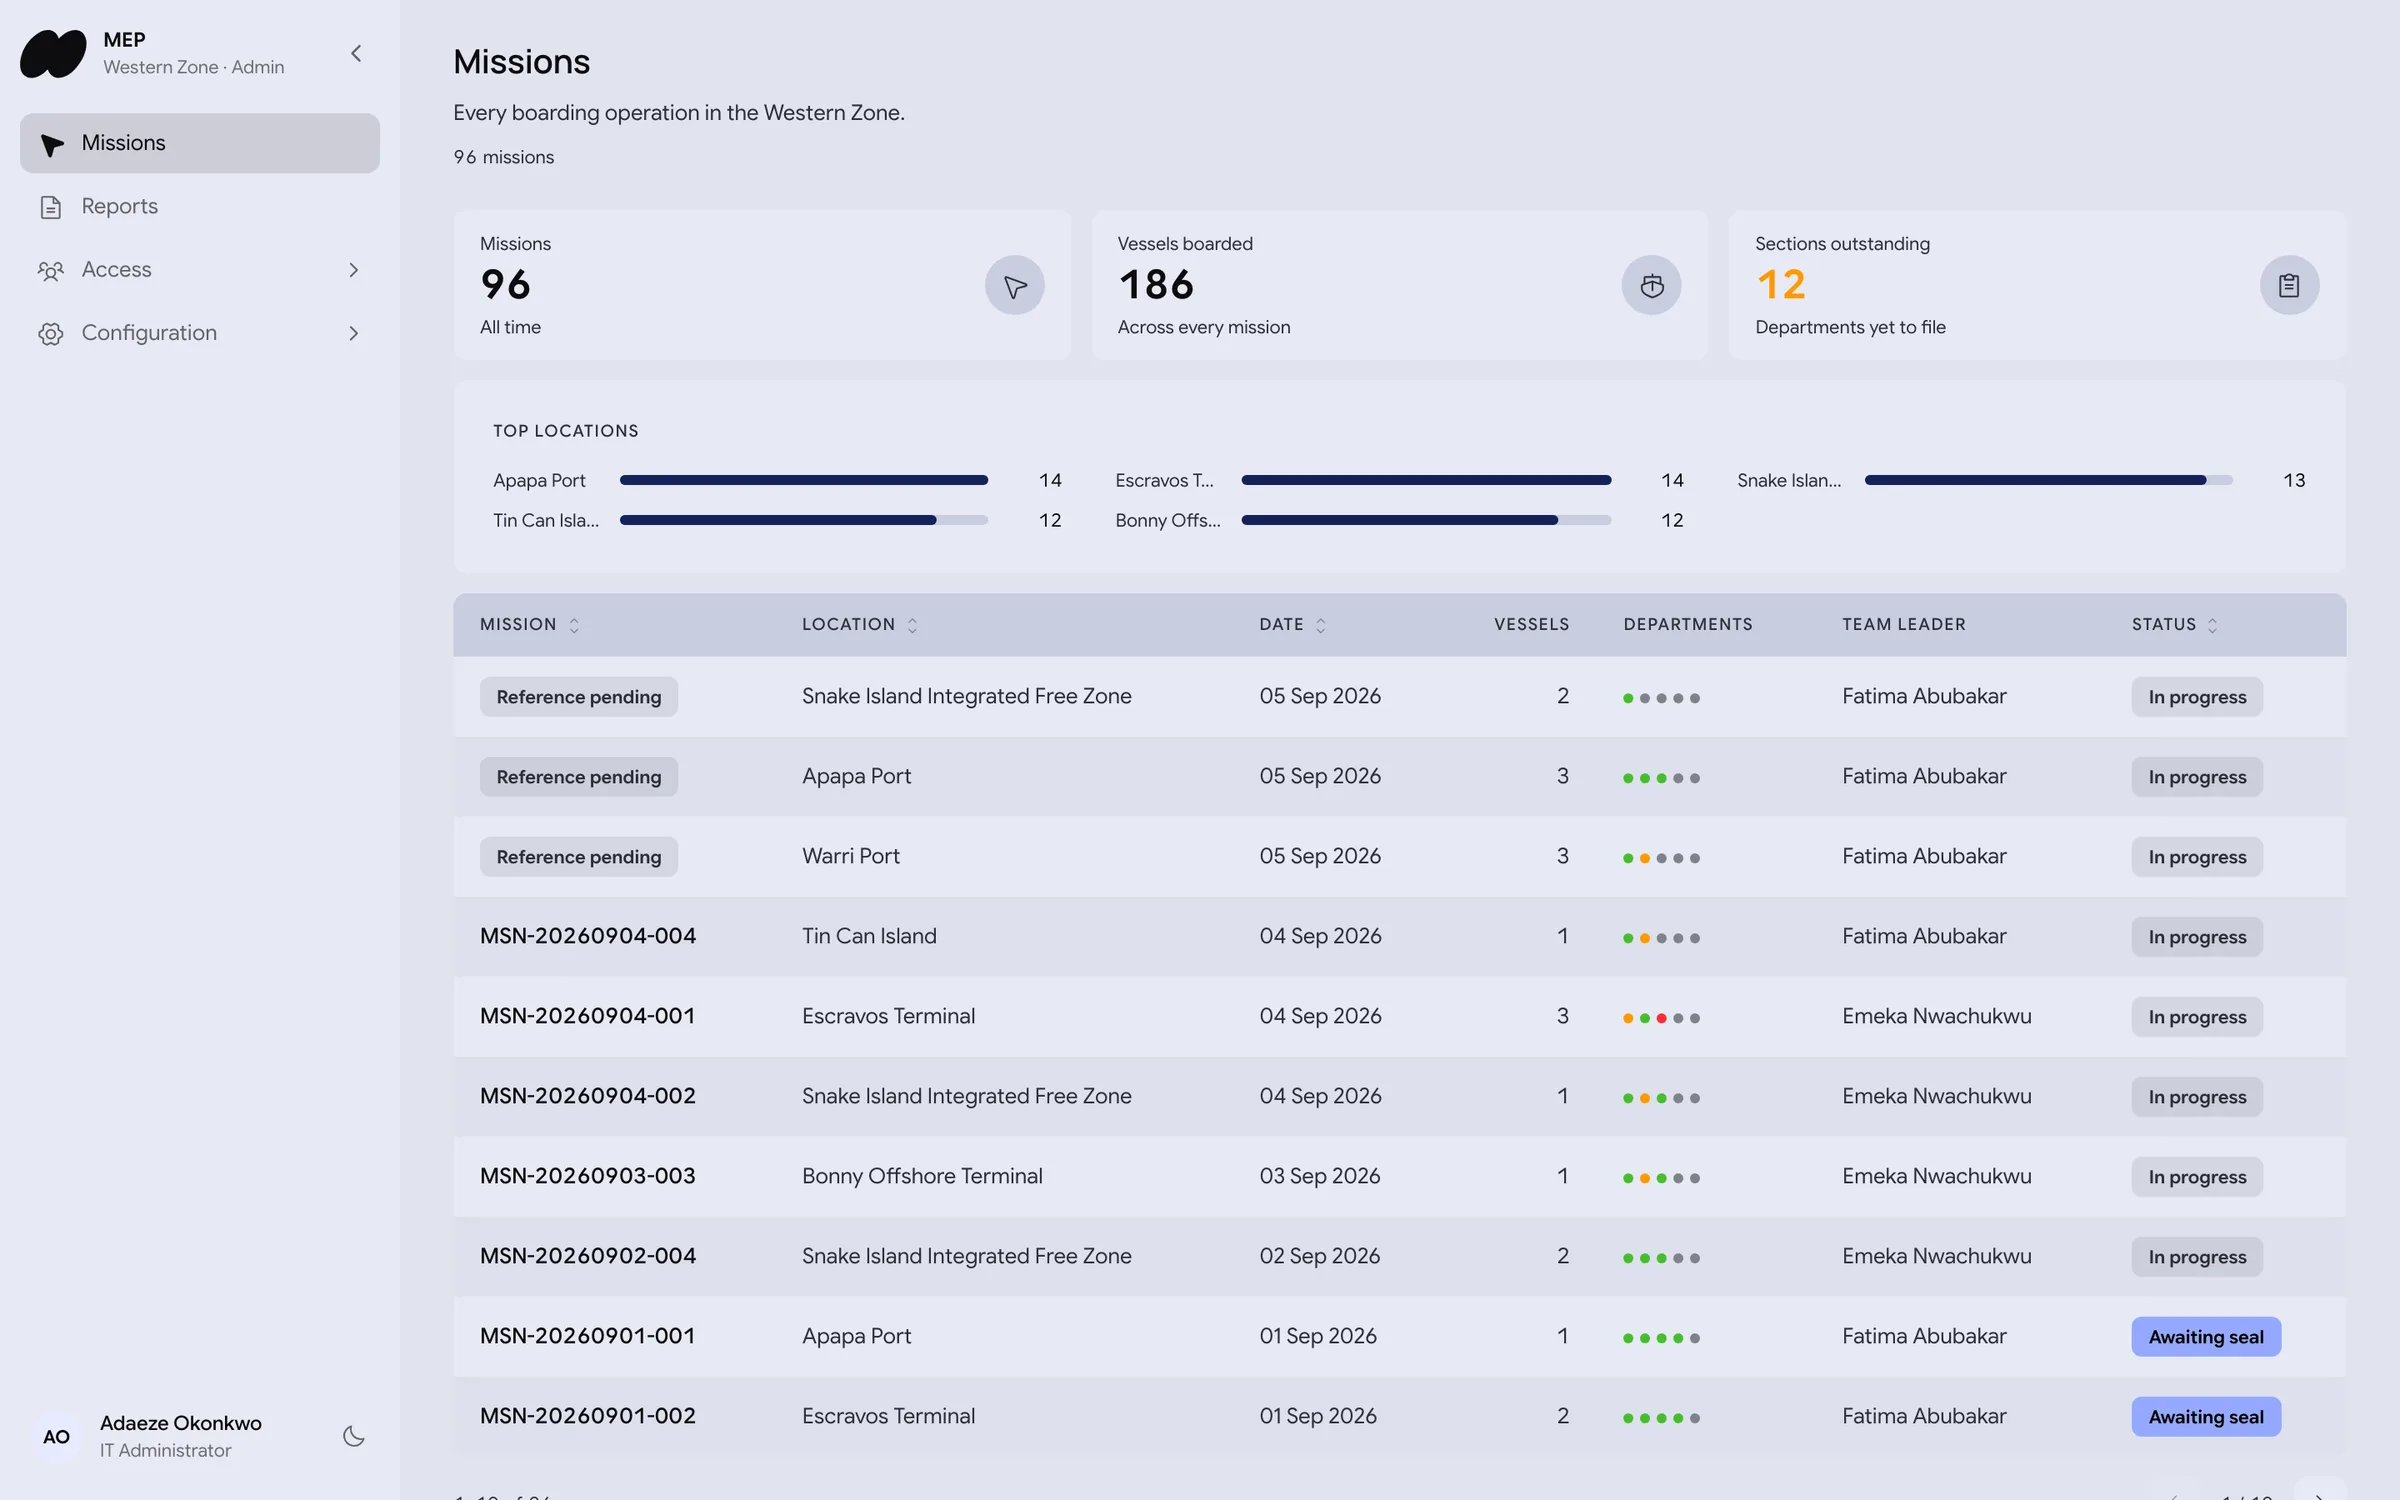Click Awaiting seal status for MSN-20260901-001
Screen dimensions: 2400x1500
[2206, 1337]
